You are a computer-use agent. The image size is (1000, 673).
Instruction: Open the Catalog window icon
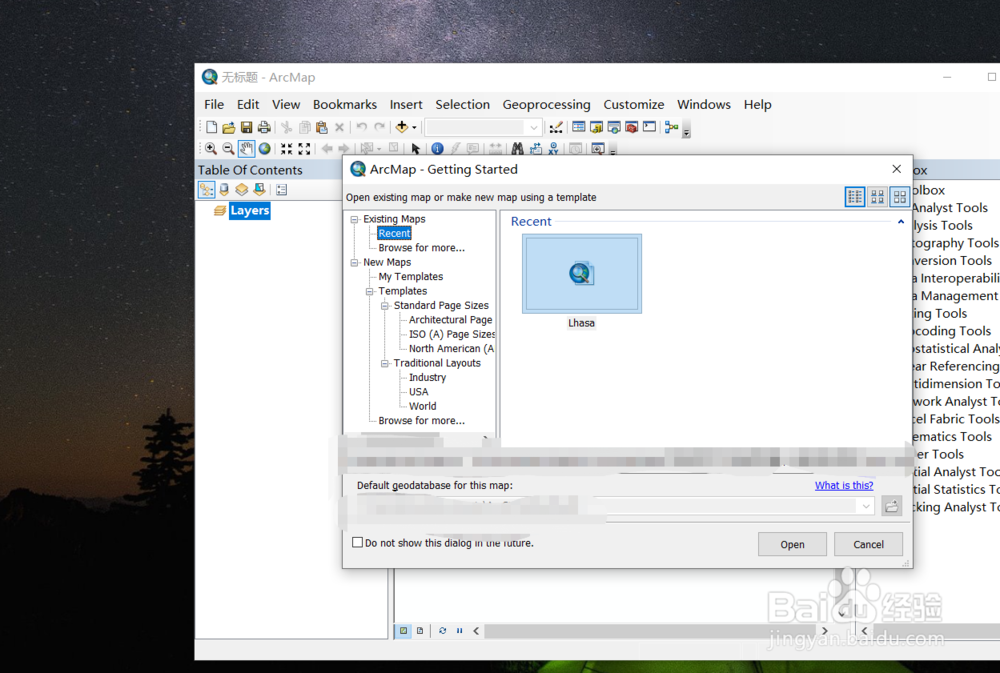[596, 128]
